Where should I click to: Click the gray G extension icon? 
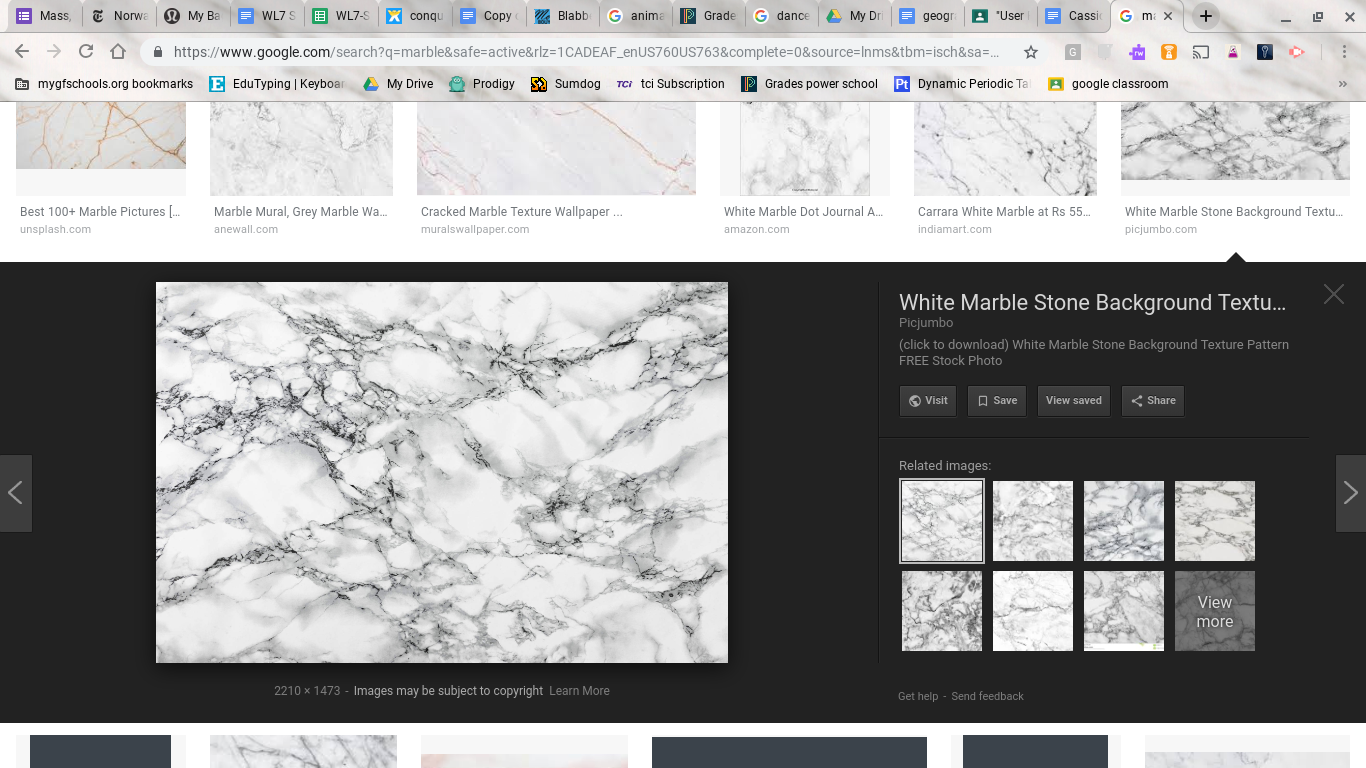pos(1073,52)
